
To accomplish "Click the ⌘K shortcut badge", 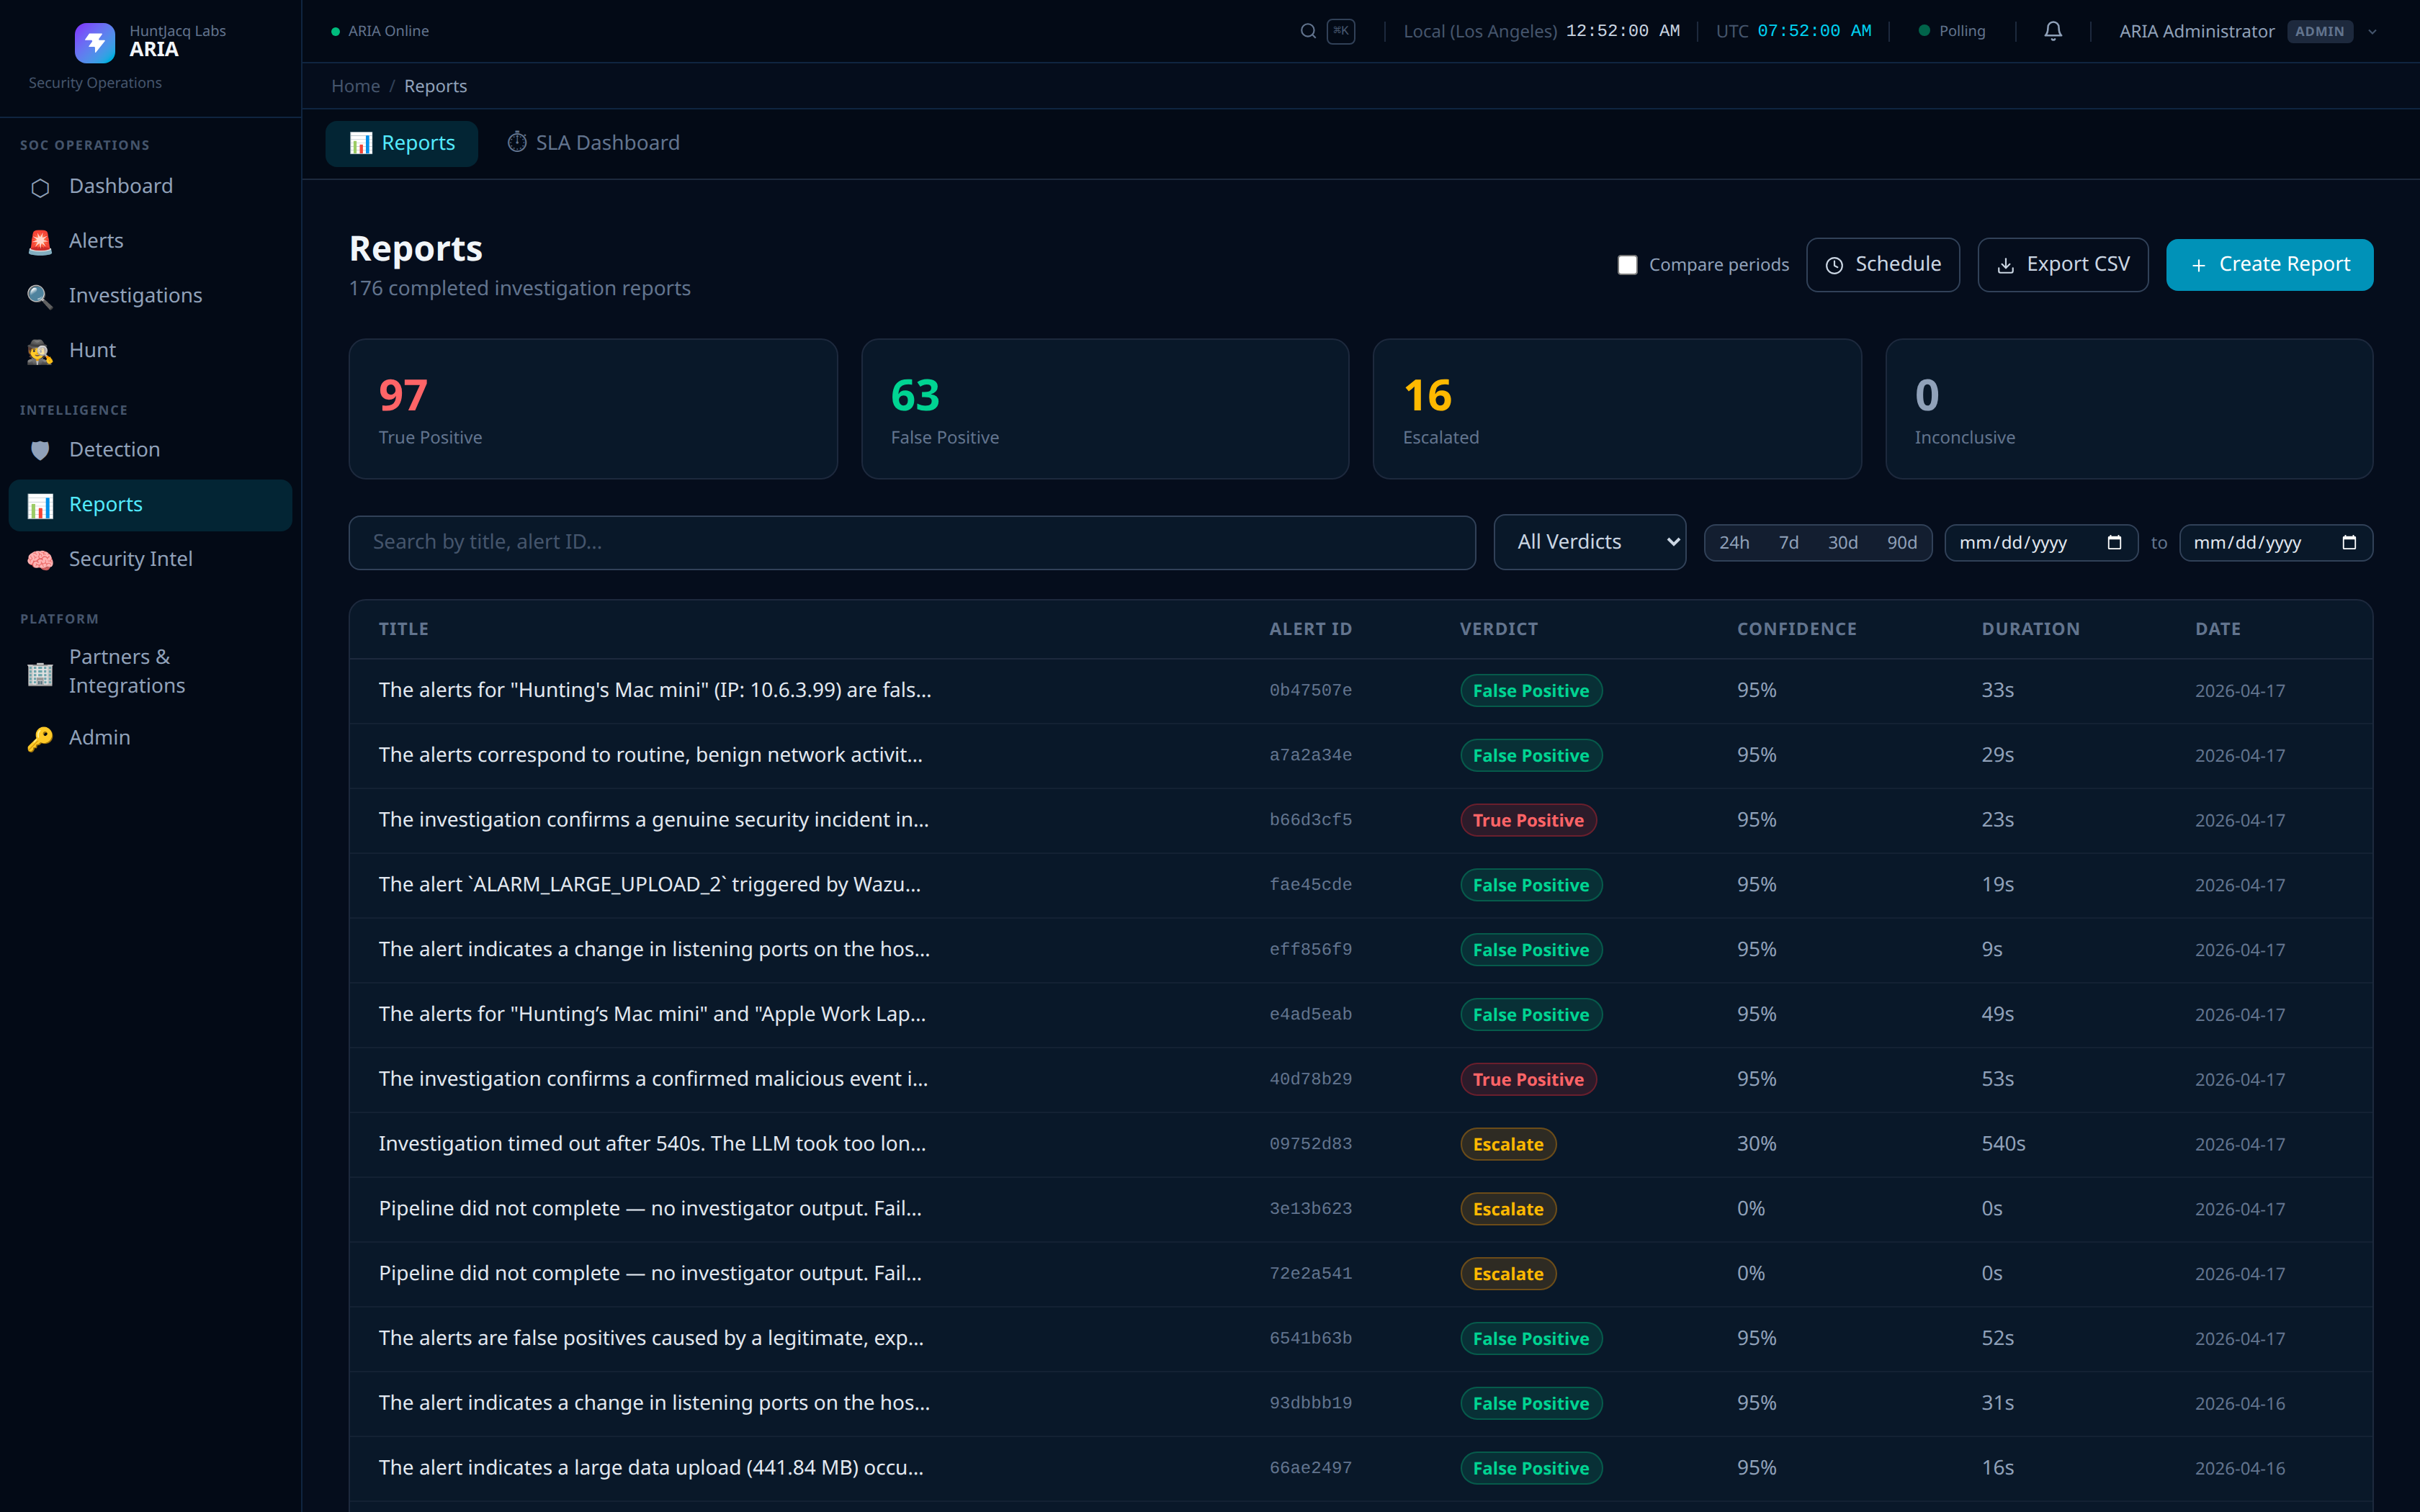I will [x=1340, y=31].
